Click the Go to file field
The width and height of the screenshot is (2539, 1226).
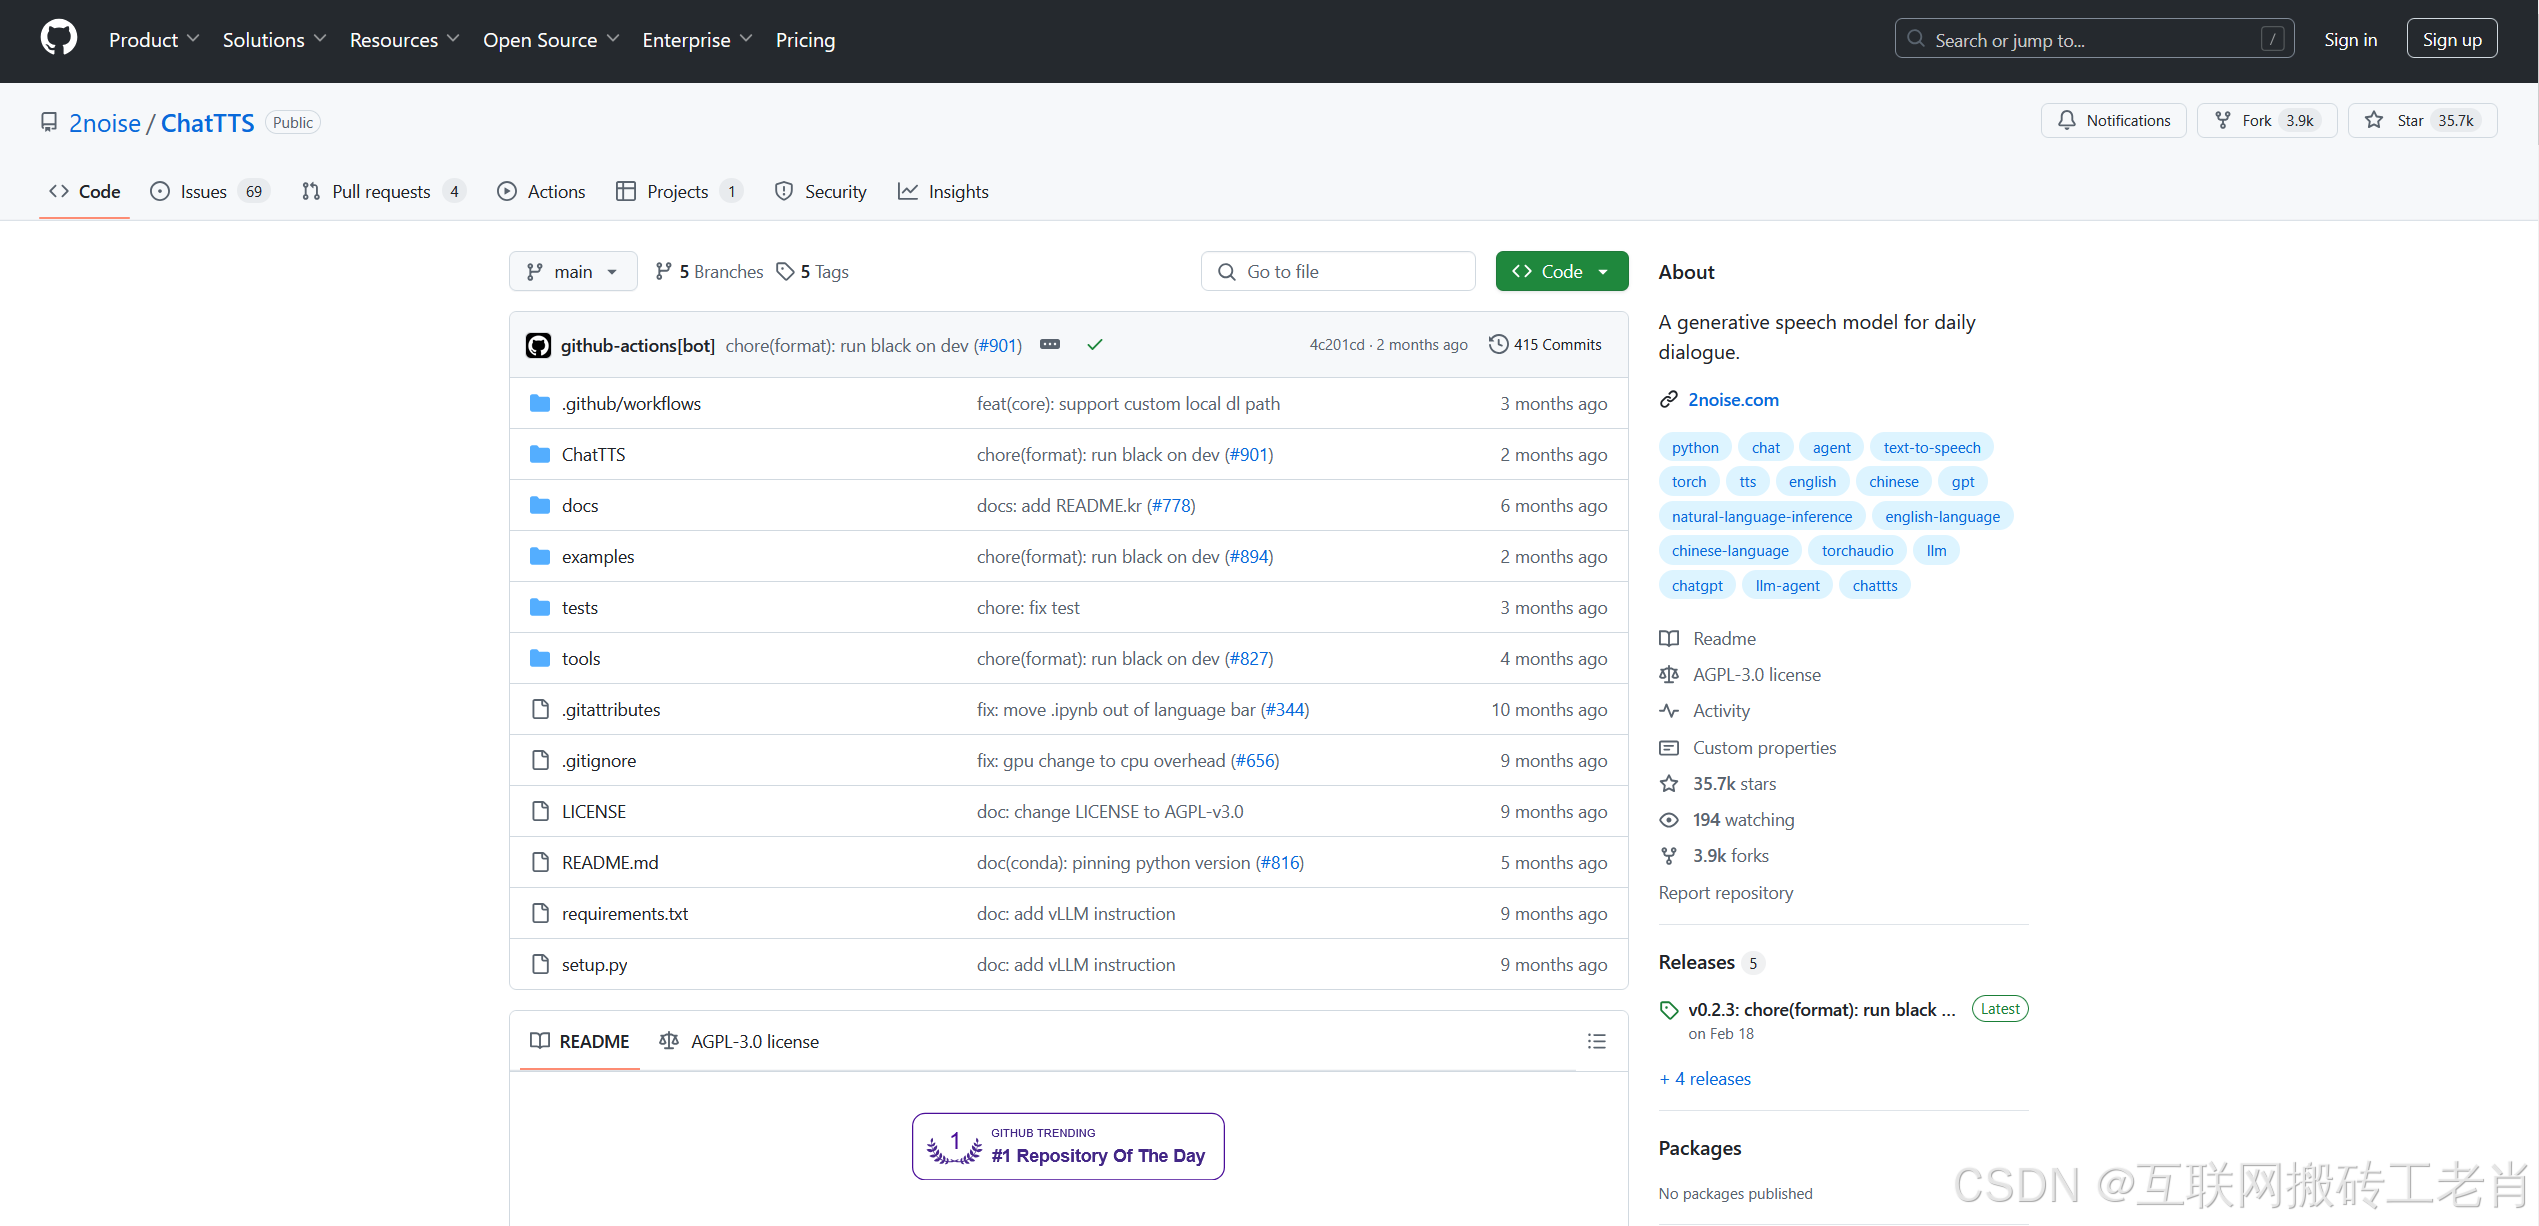[1337, 272]
